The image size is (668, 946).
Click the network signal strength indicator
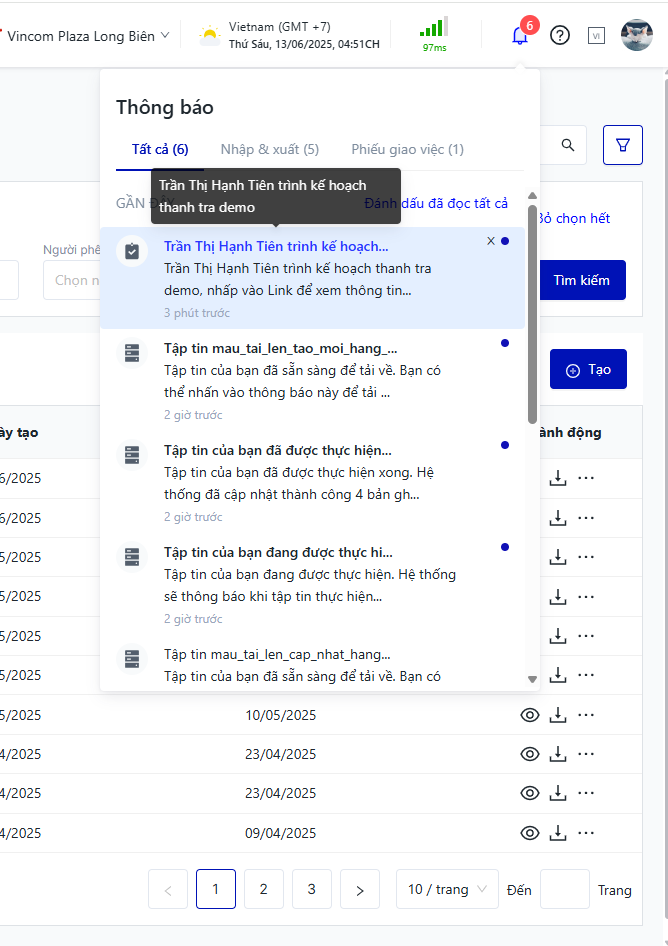click(x=434, y=35)
